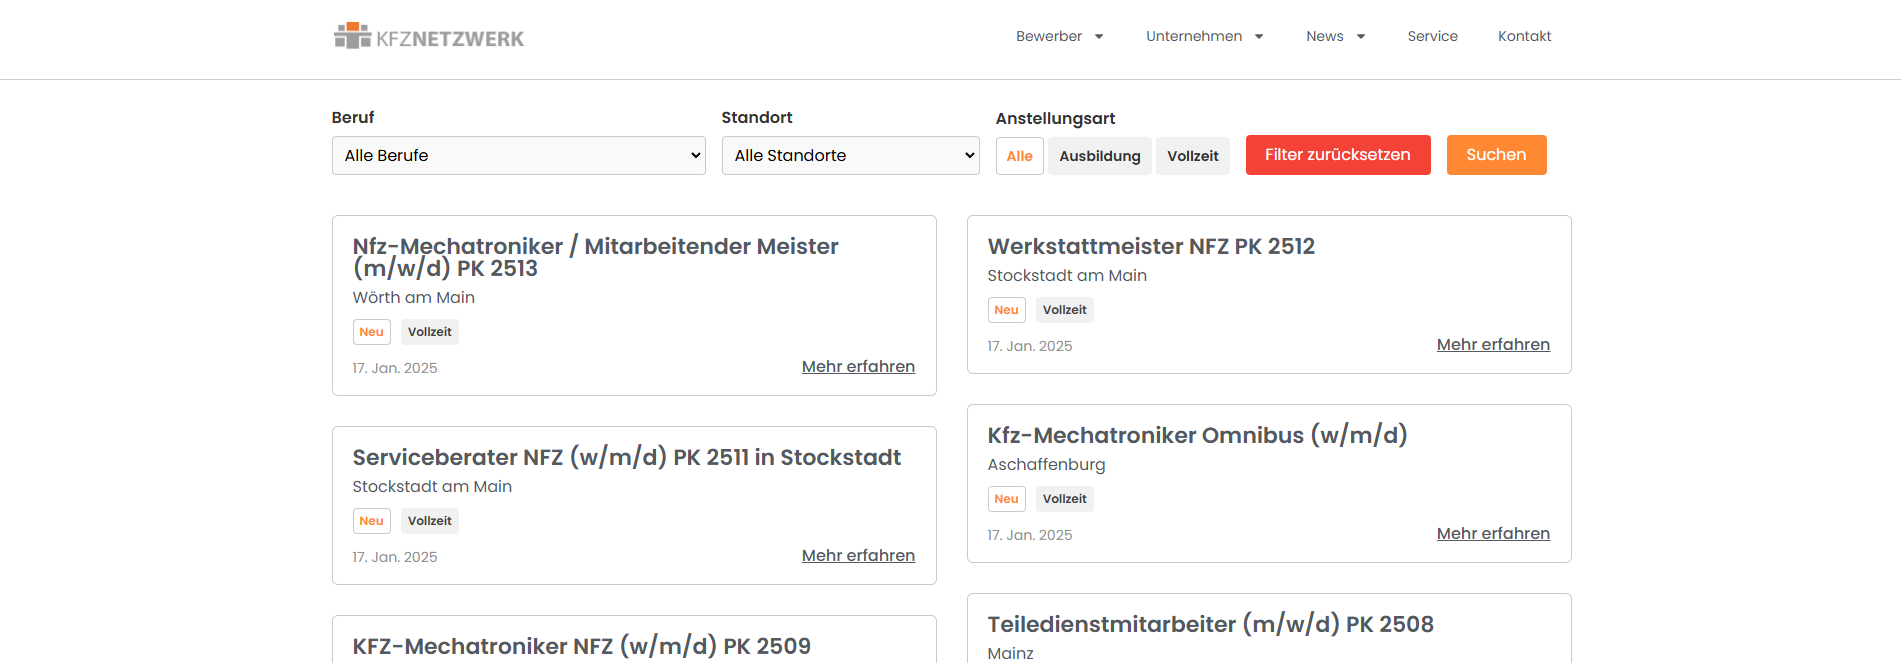Open the Alle Berufe select box
The width and height of the screenshot is (1901, 663).
[x=518, y=156]
